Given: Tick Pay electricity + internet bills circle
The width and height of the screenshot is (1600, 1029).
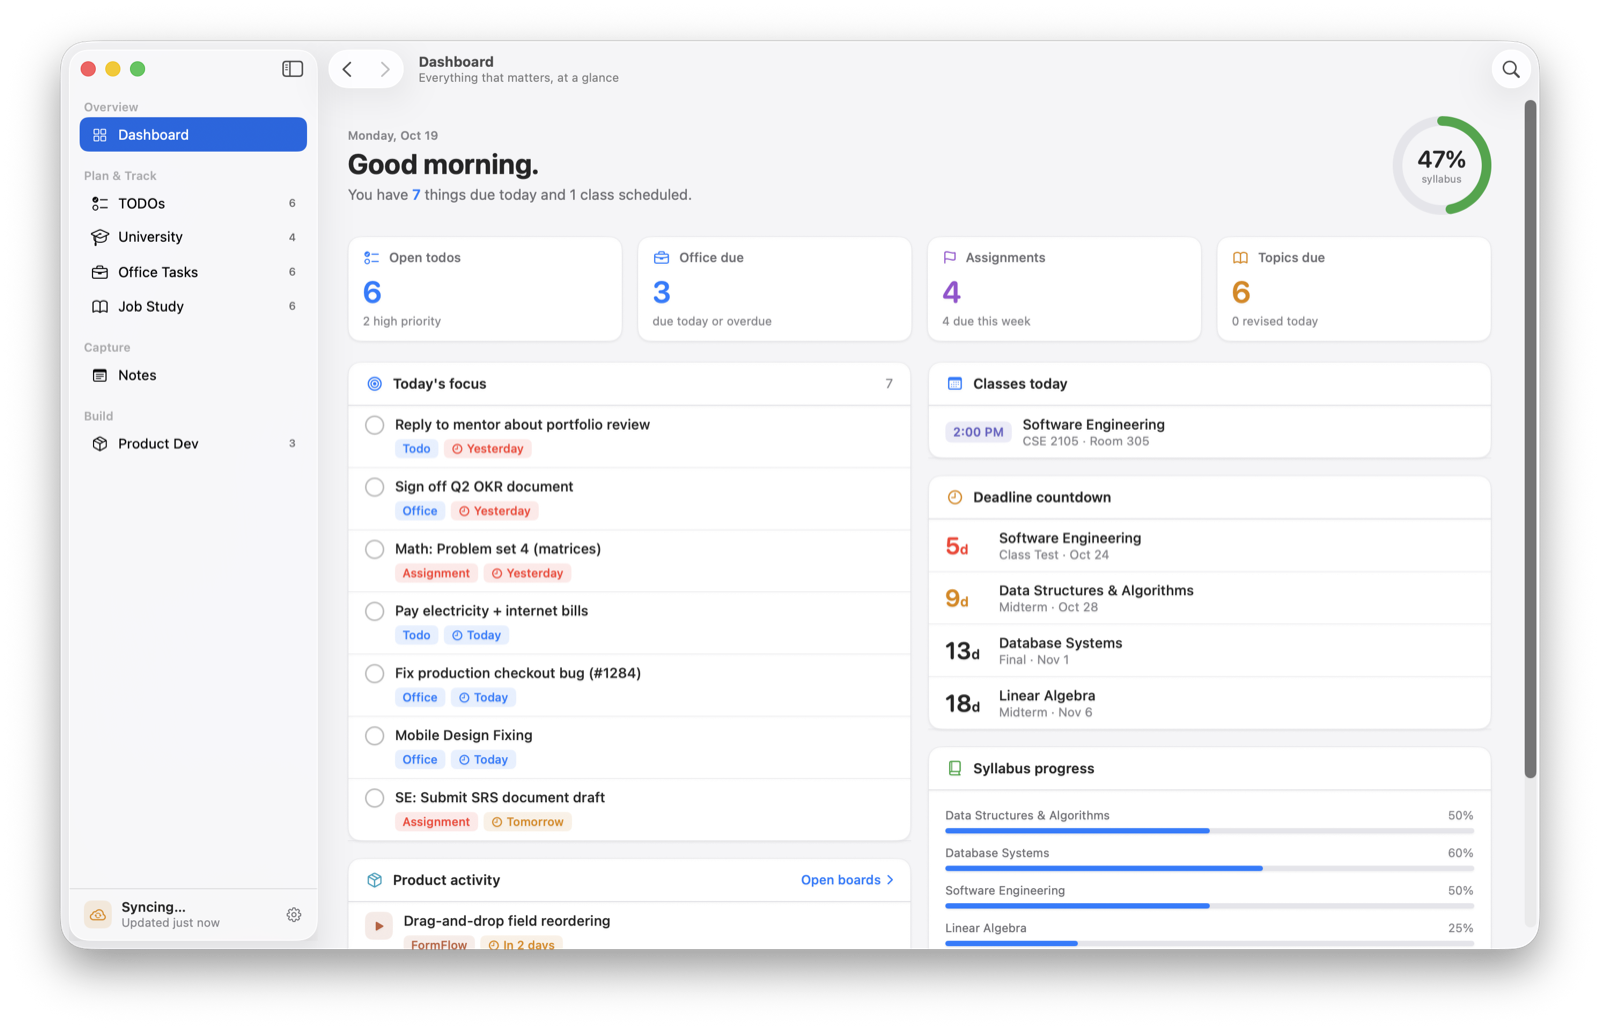Looking at the screenshot, I should [374, 611].
